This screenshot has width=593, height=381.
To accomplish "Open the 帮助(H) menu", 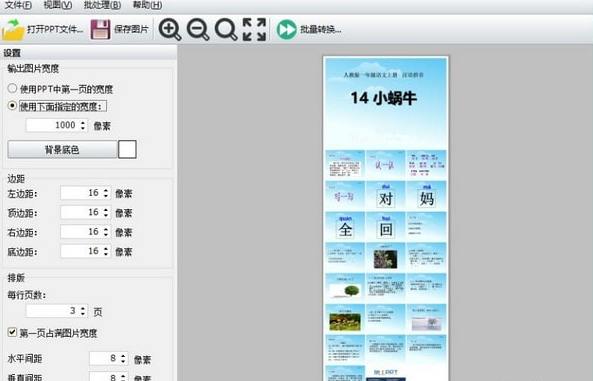I will click(x=147, y=5).
